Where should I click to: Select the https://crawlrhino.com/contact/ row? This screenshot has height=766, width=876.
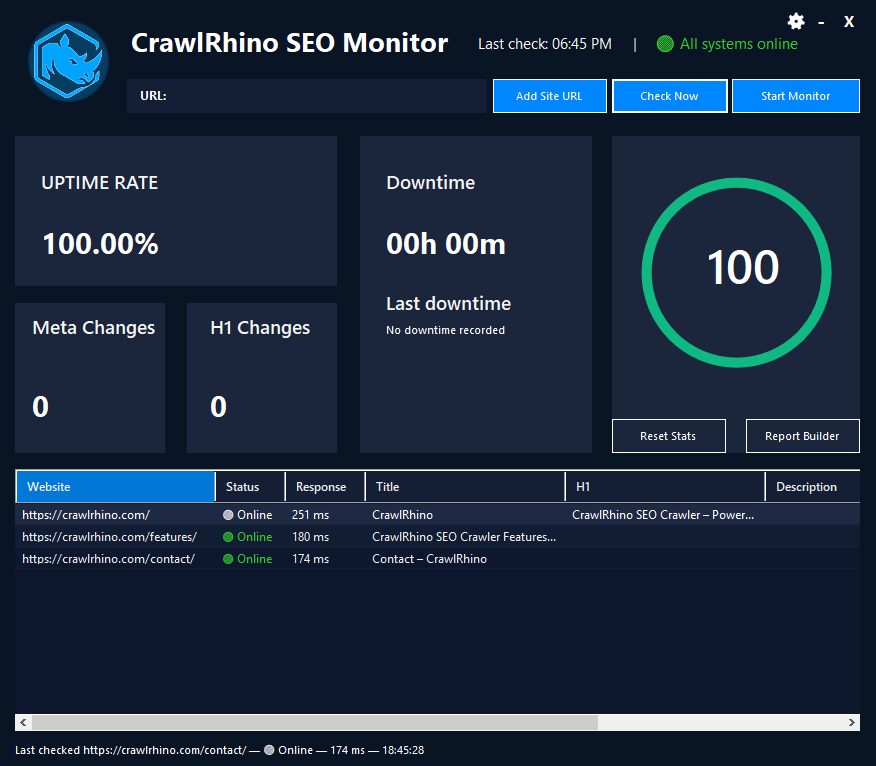point(437,559)
